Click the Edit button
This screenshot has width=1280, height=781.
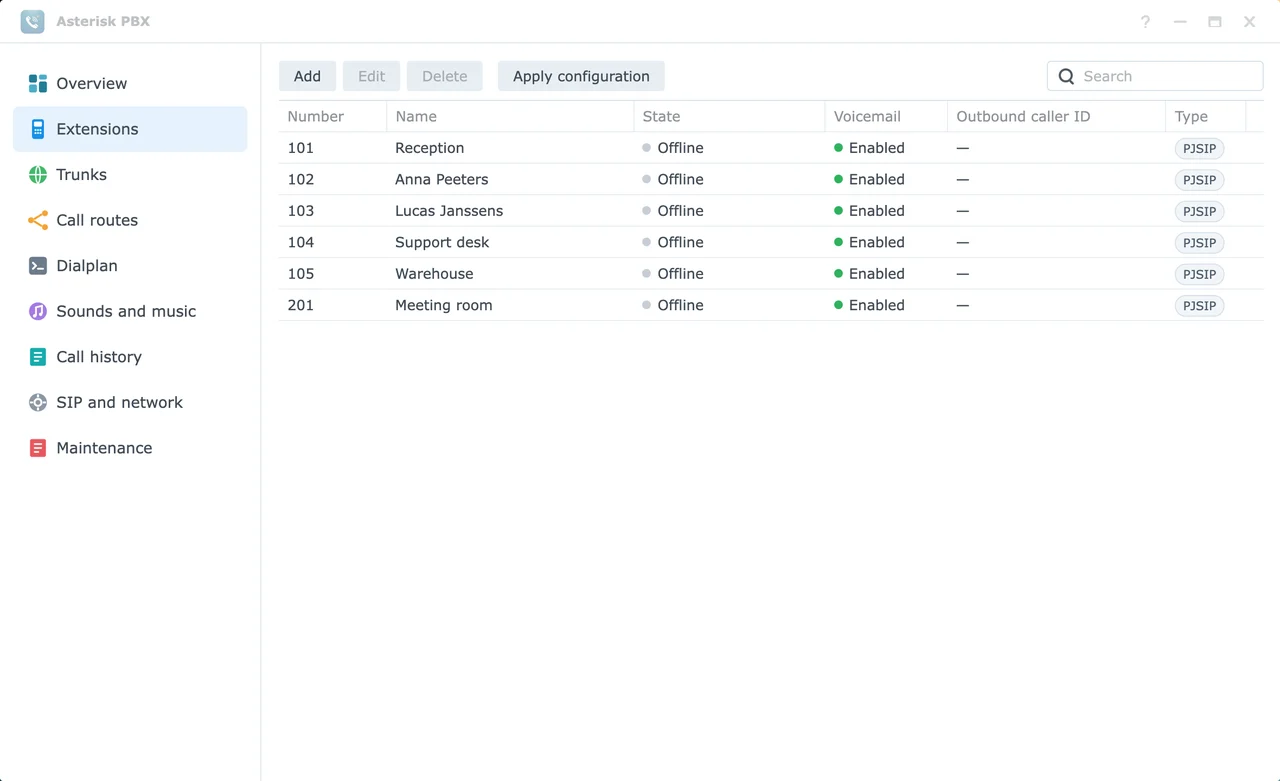[x=371, y=76]
